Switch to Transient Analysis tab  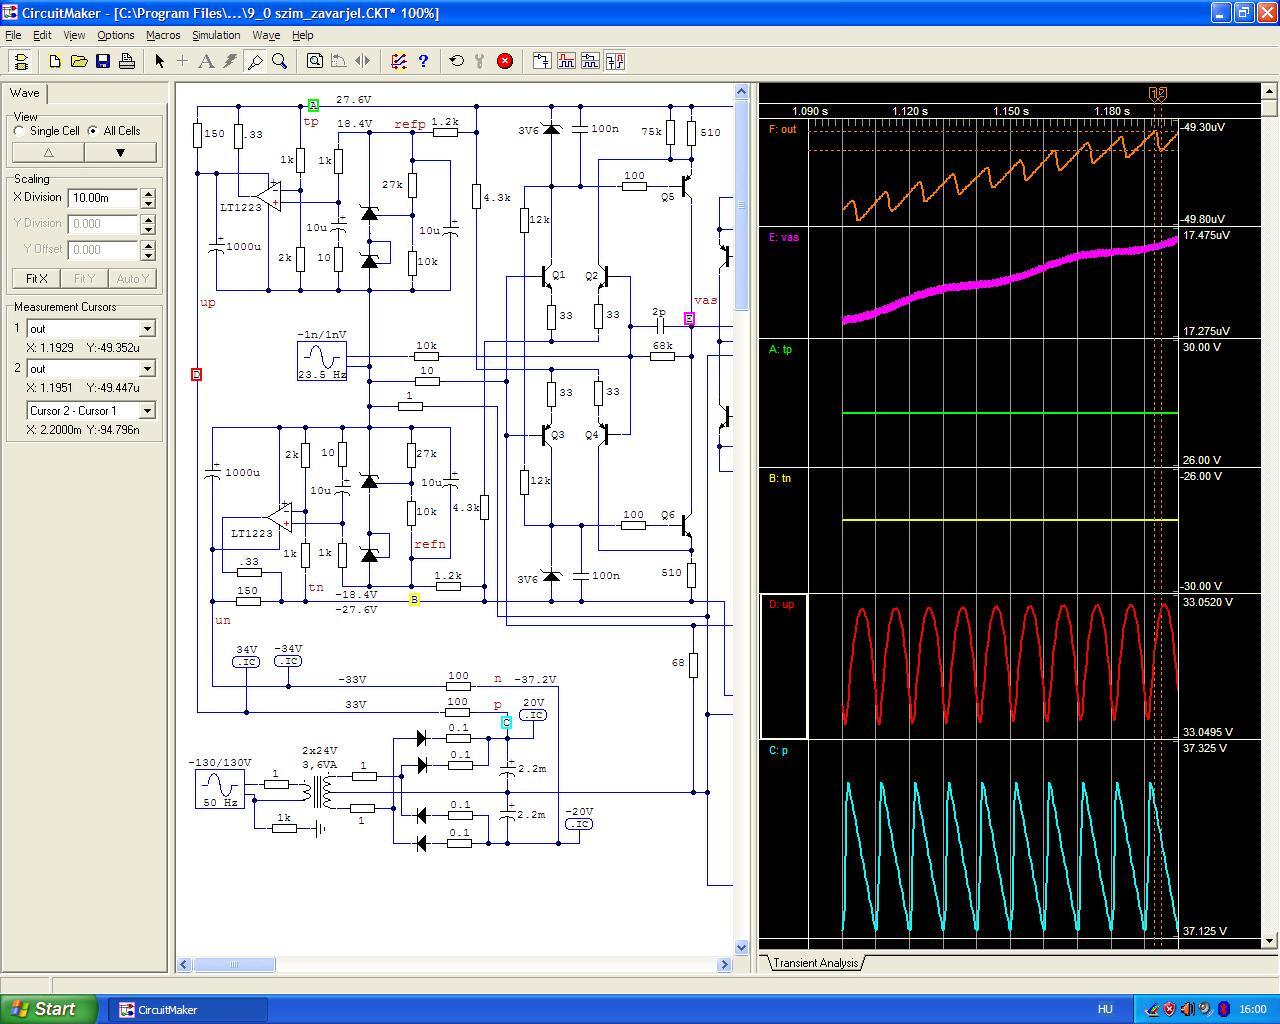click(x=815, y=963)
